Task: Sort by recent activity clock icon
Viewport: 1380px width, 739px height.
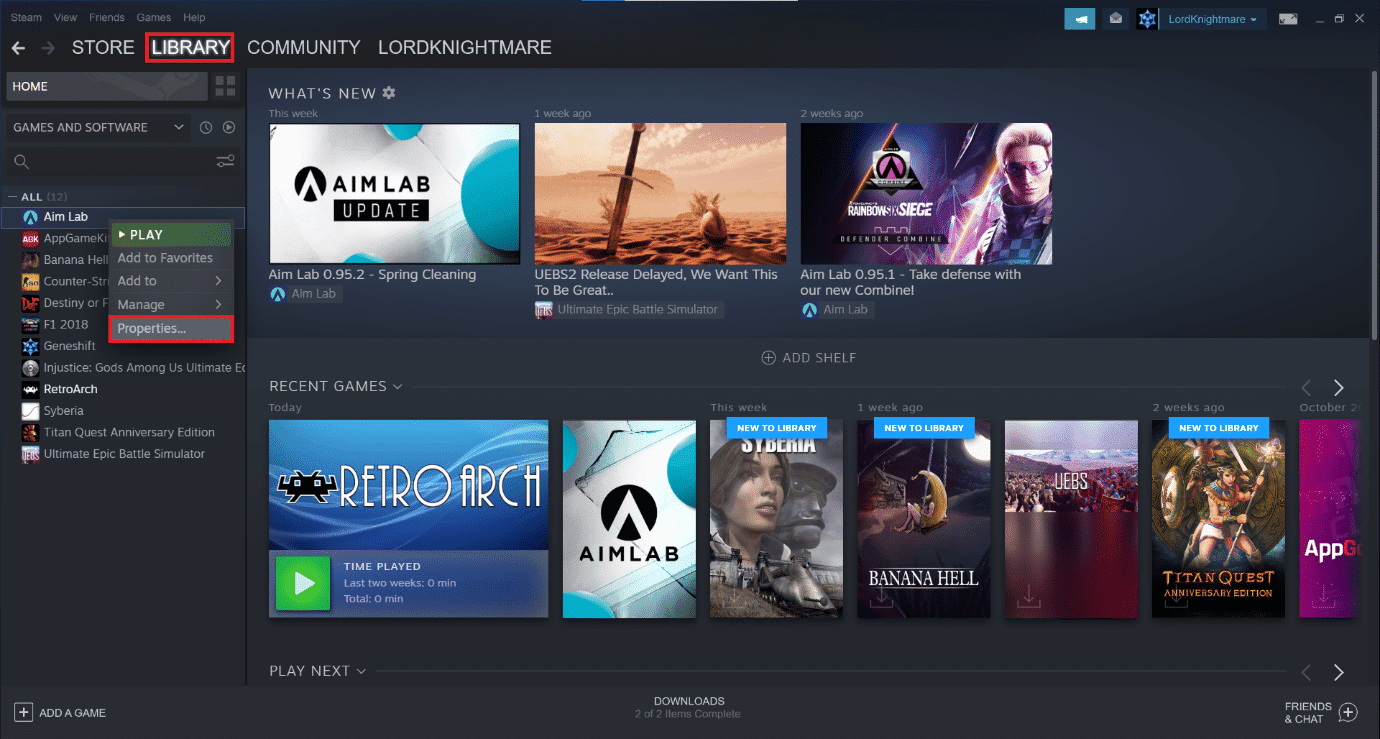Action: click(x=206, y=127)
